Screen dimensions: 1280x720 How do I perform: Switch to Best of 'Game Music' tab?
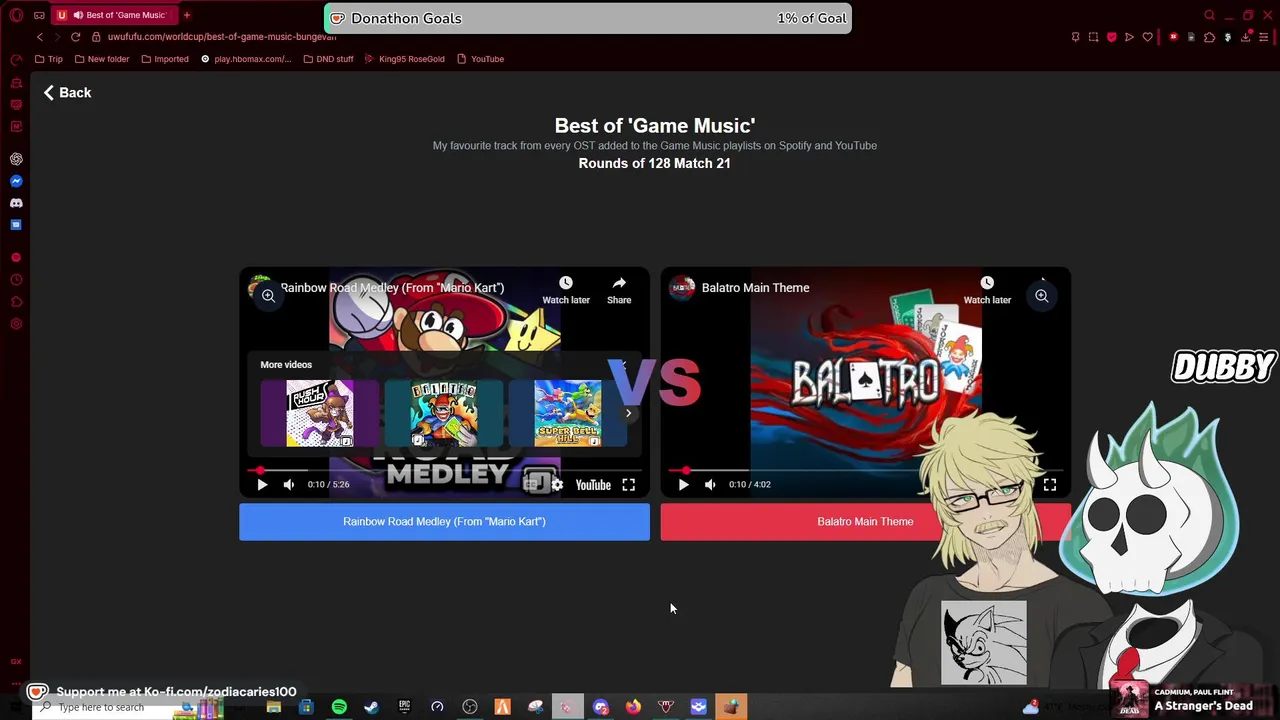(x=113, y=15)
